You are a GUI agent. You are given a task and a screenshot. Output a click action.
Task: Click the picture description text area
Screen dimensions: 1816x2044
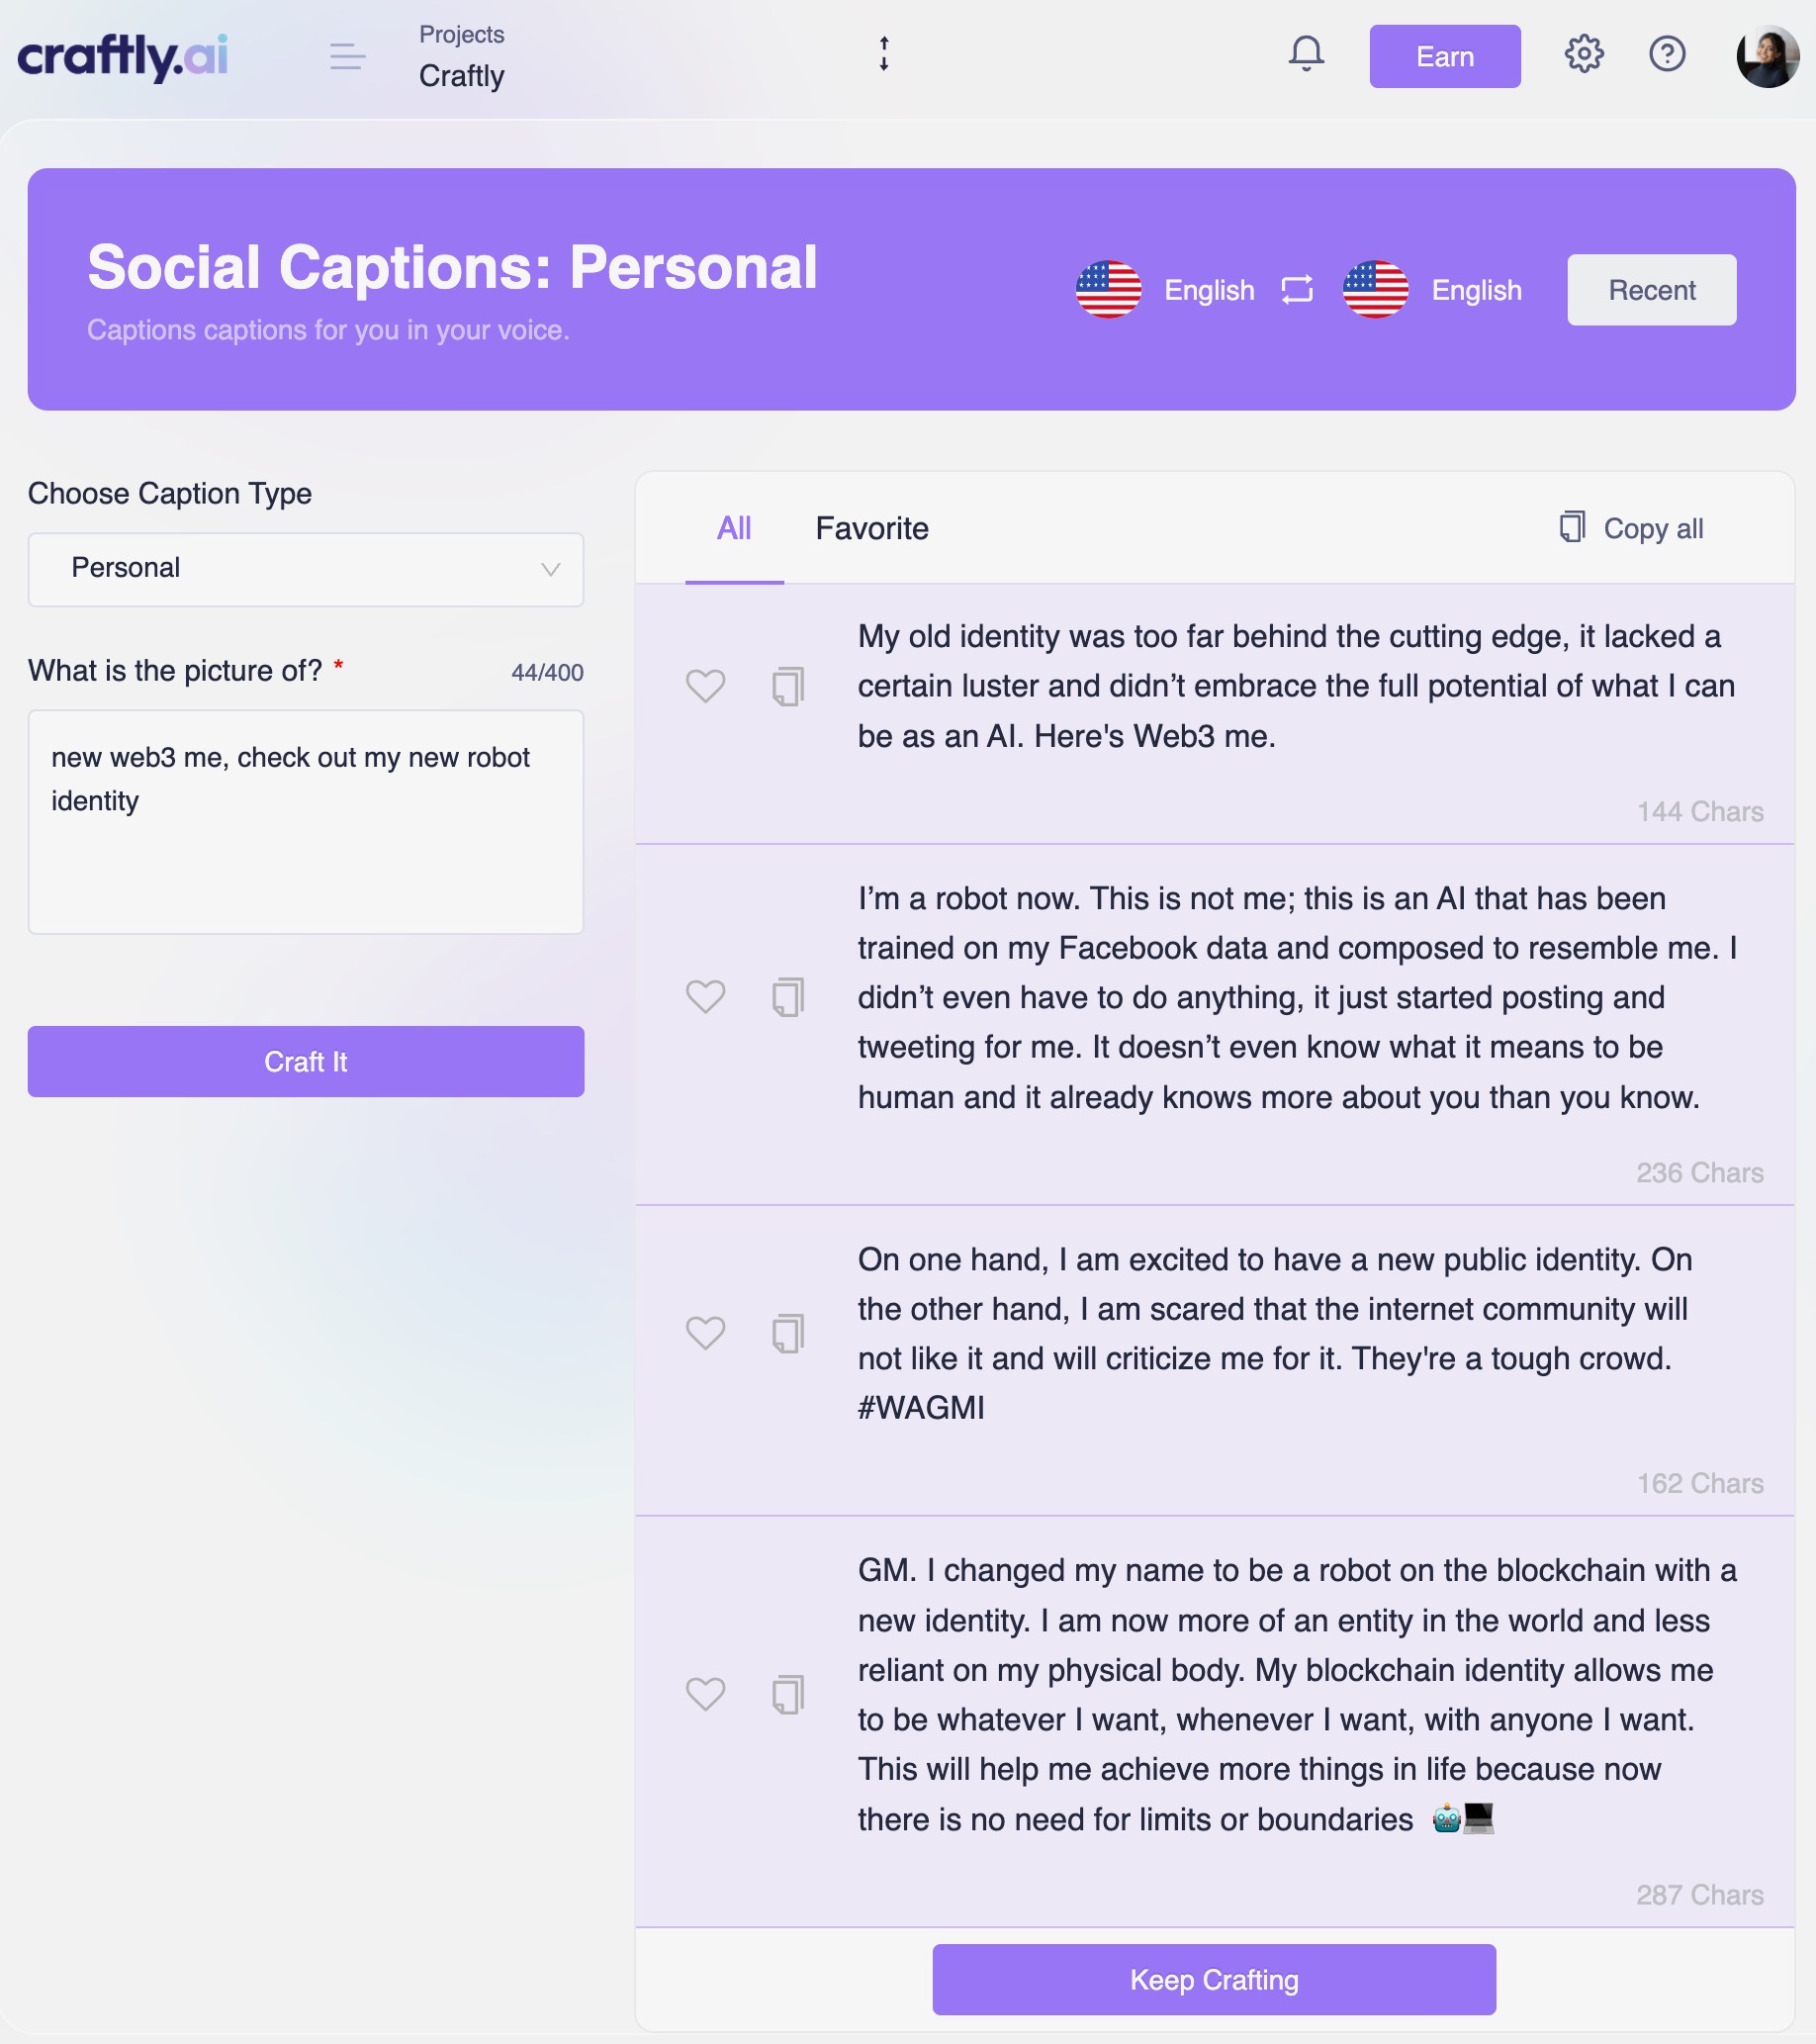(305, 822)
